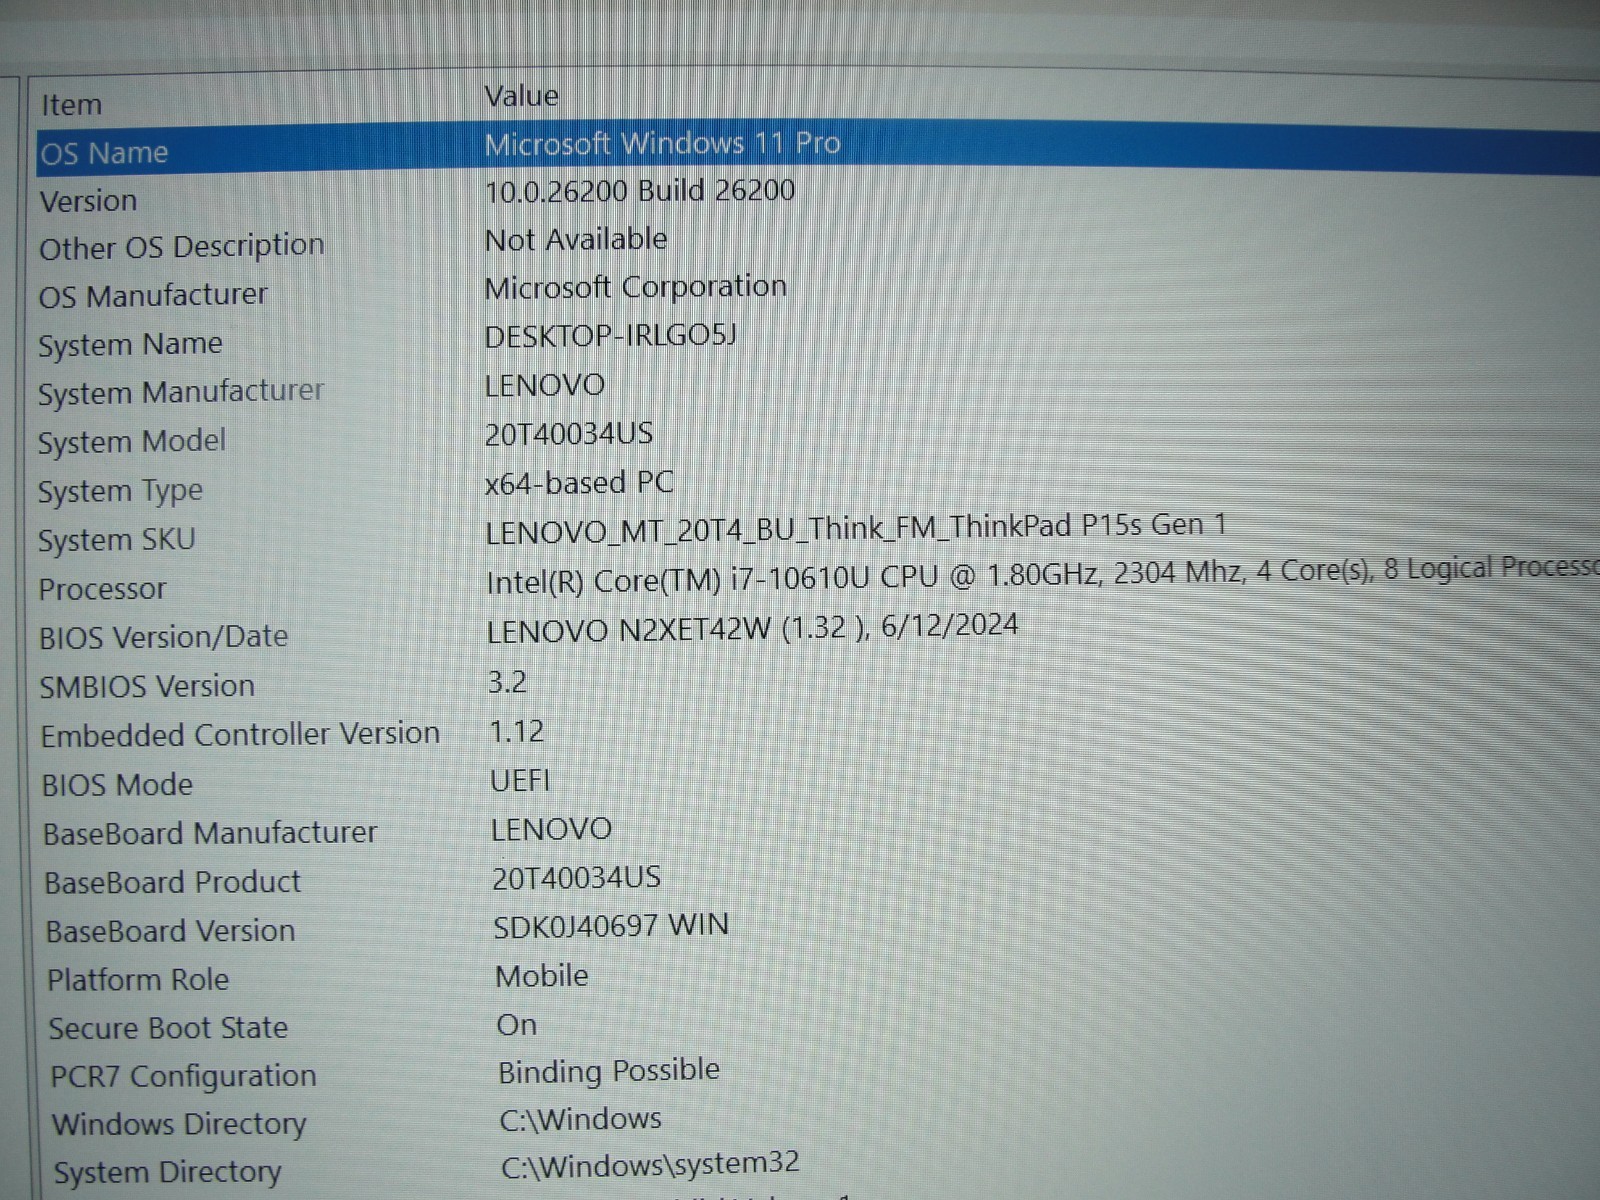Screen dimensions: 1600x1200
Task: Click the 1.12 controller version value
Action: click(x=517, y=732)
